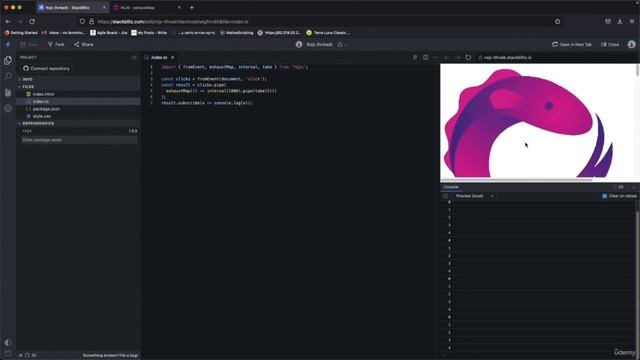Click the rxjs dependency entry
The image size is (640, 360).
tap(79, 131)
